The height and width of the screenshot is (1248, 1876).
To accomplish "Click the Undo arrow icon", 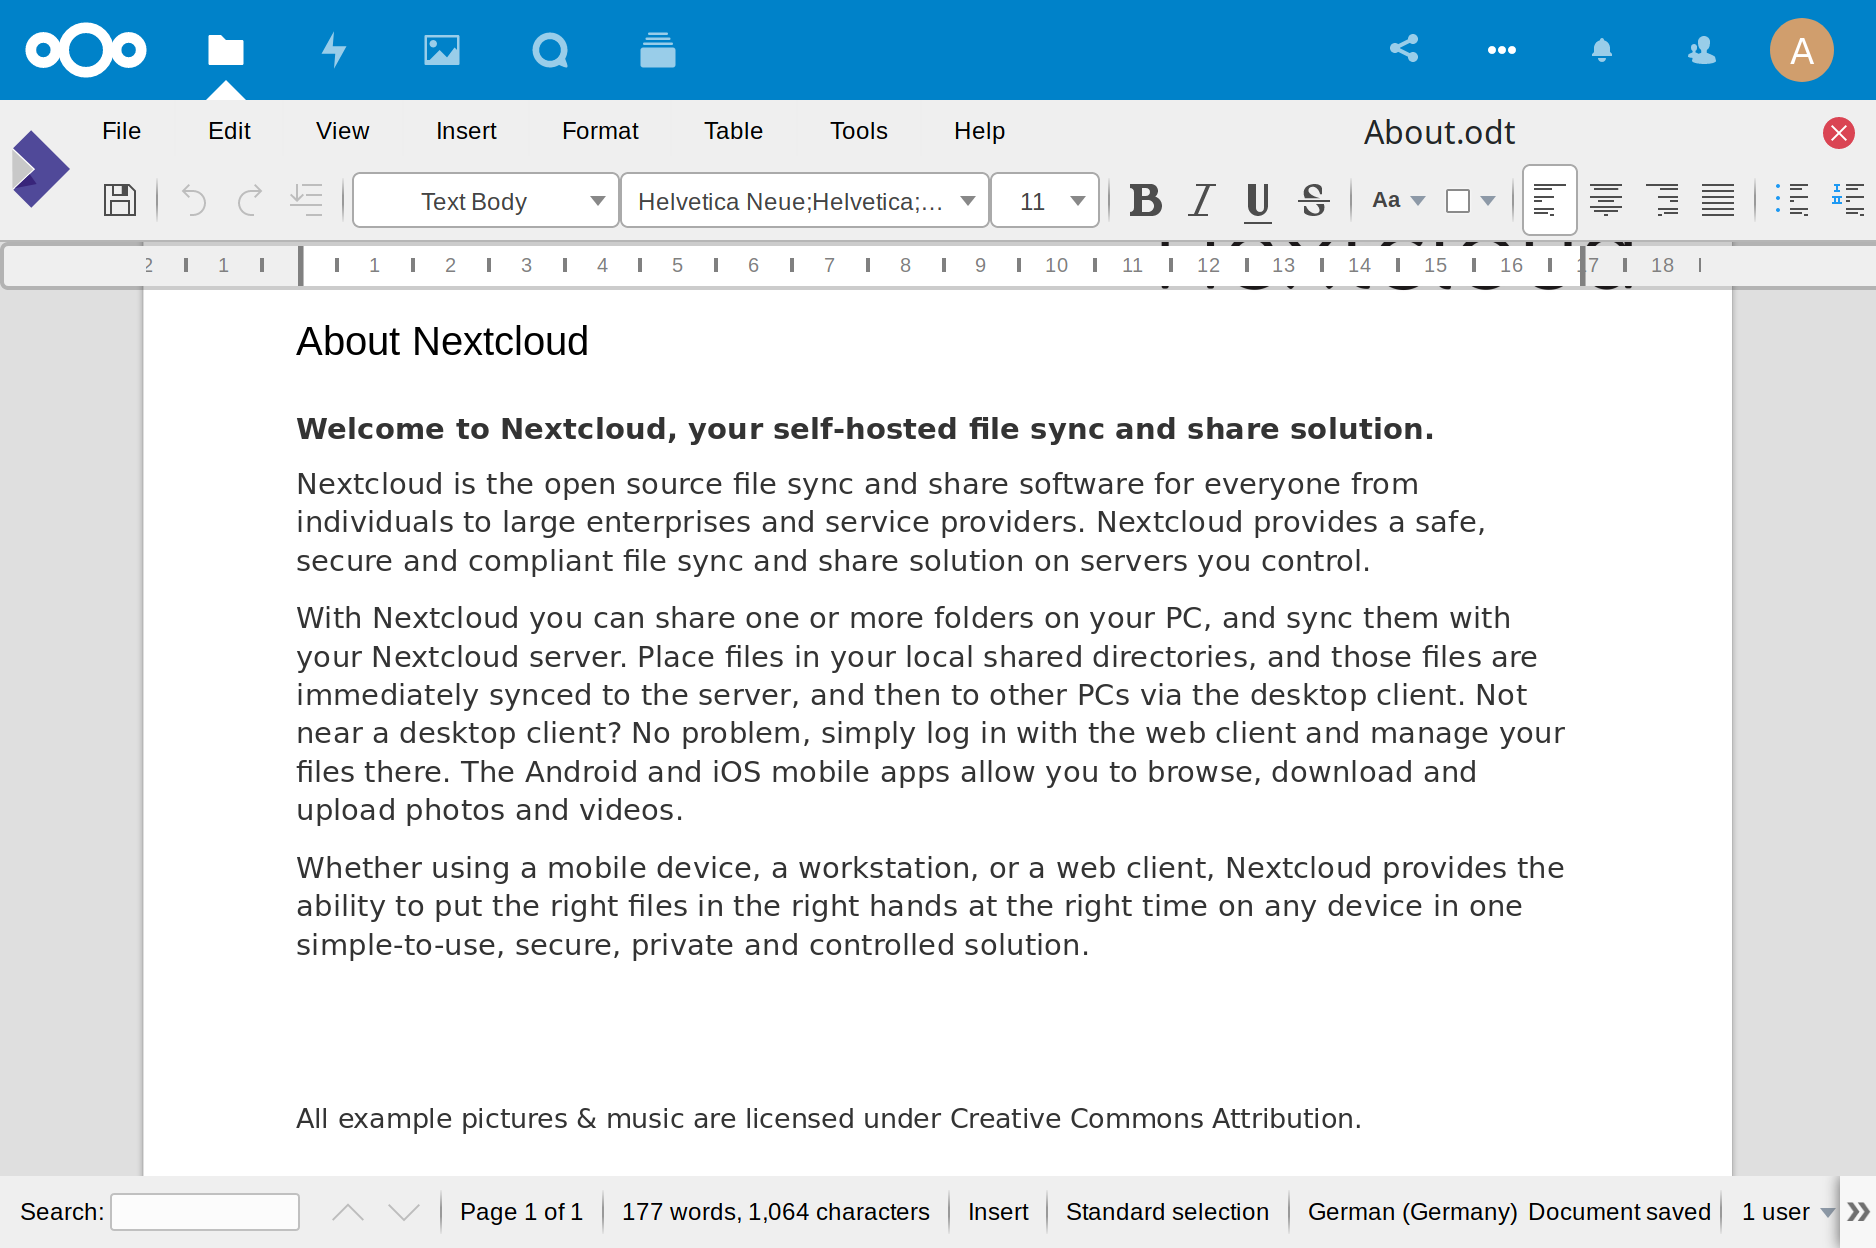I will point(194,200).
